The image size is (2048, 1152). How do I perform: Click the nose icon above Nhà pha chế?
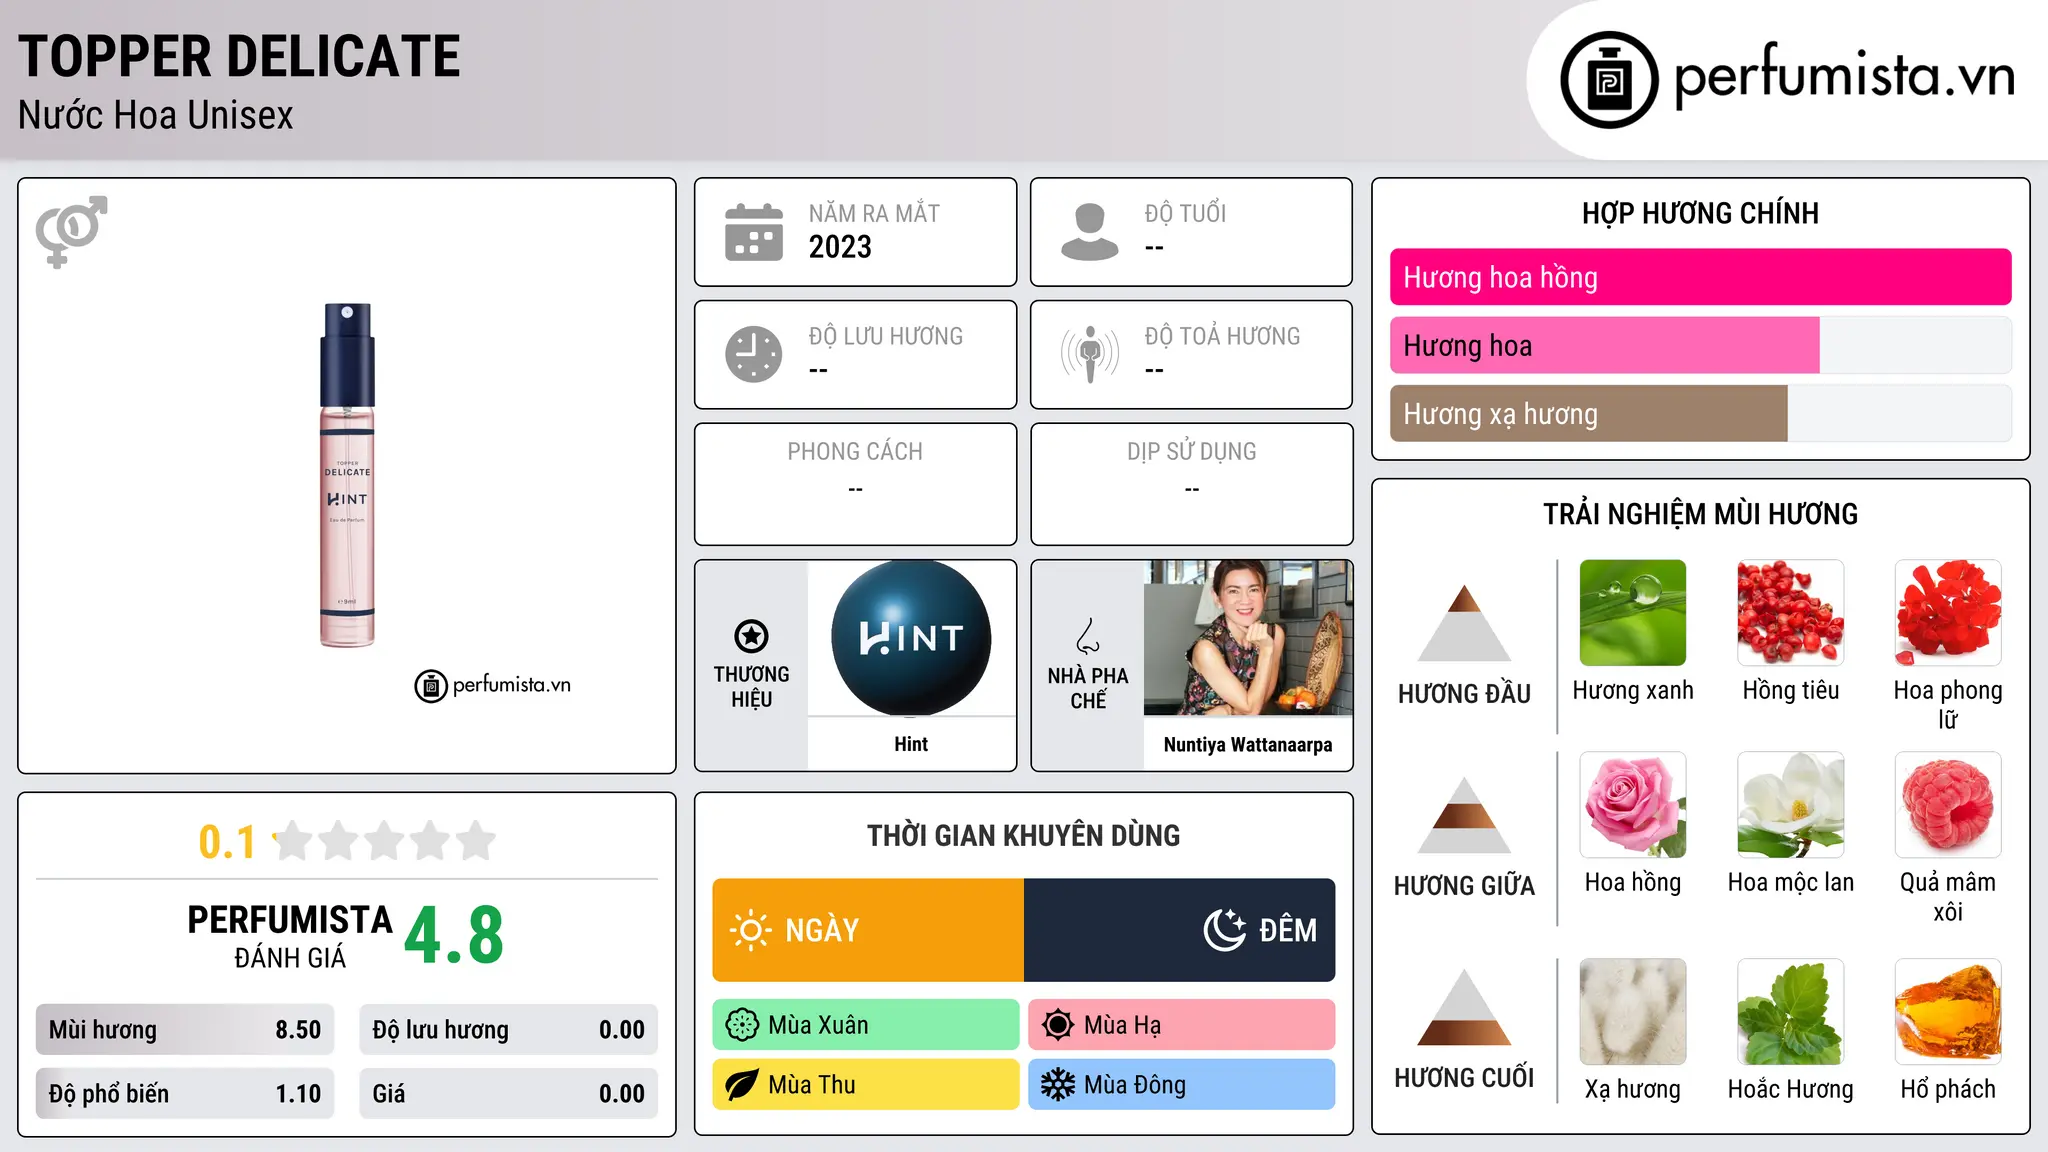1088,636
